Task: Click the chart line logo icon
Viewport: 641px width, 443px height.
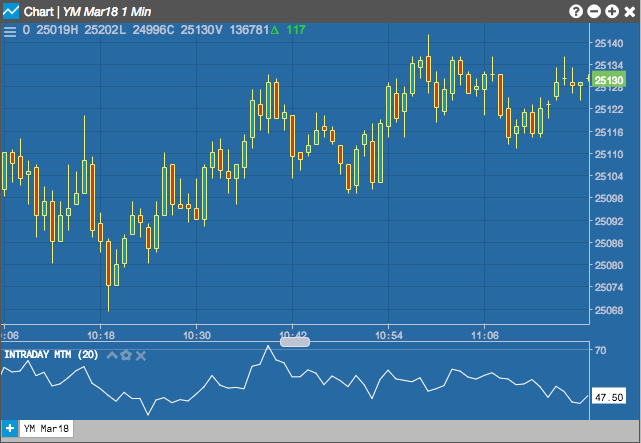Action: coord(11,11)
